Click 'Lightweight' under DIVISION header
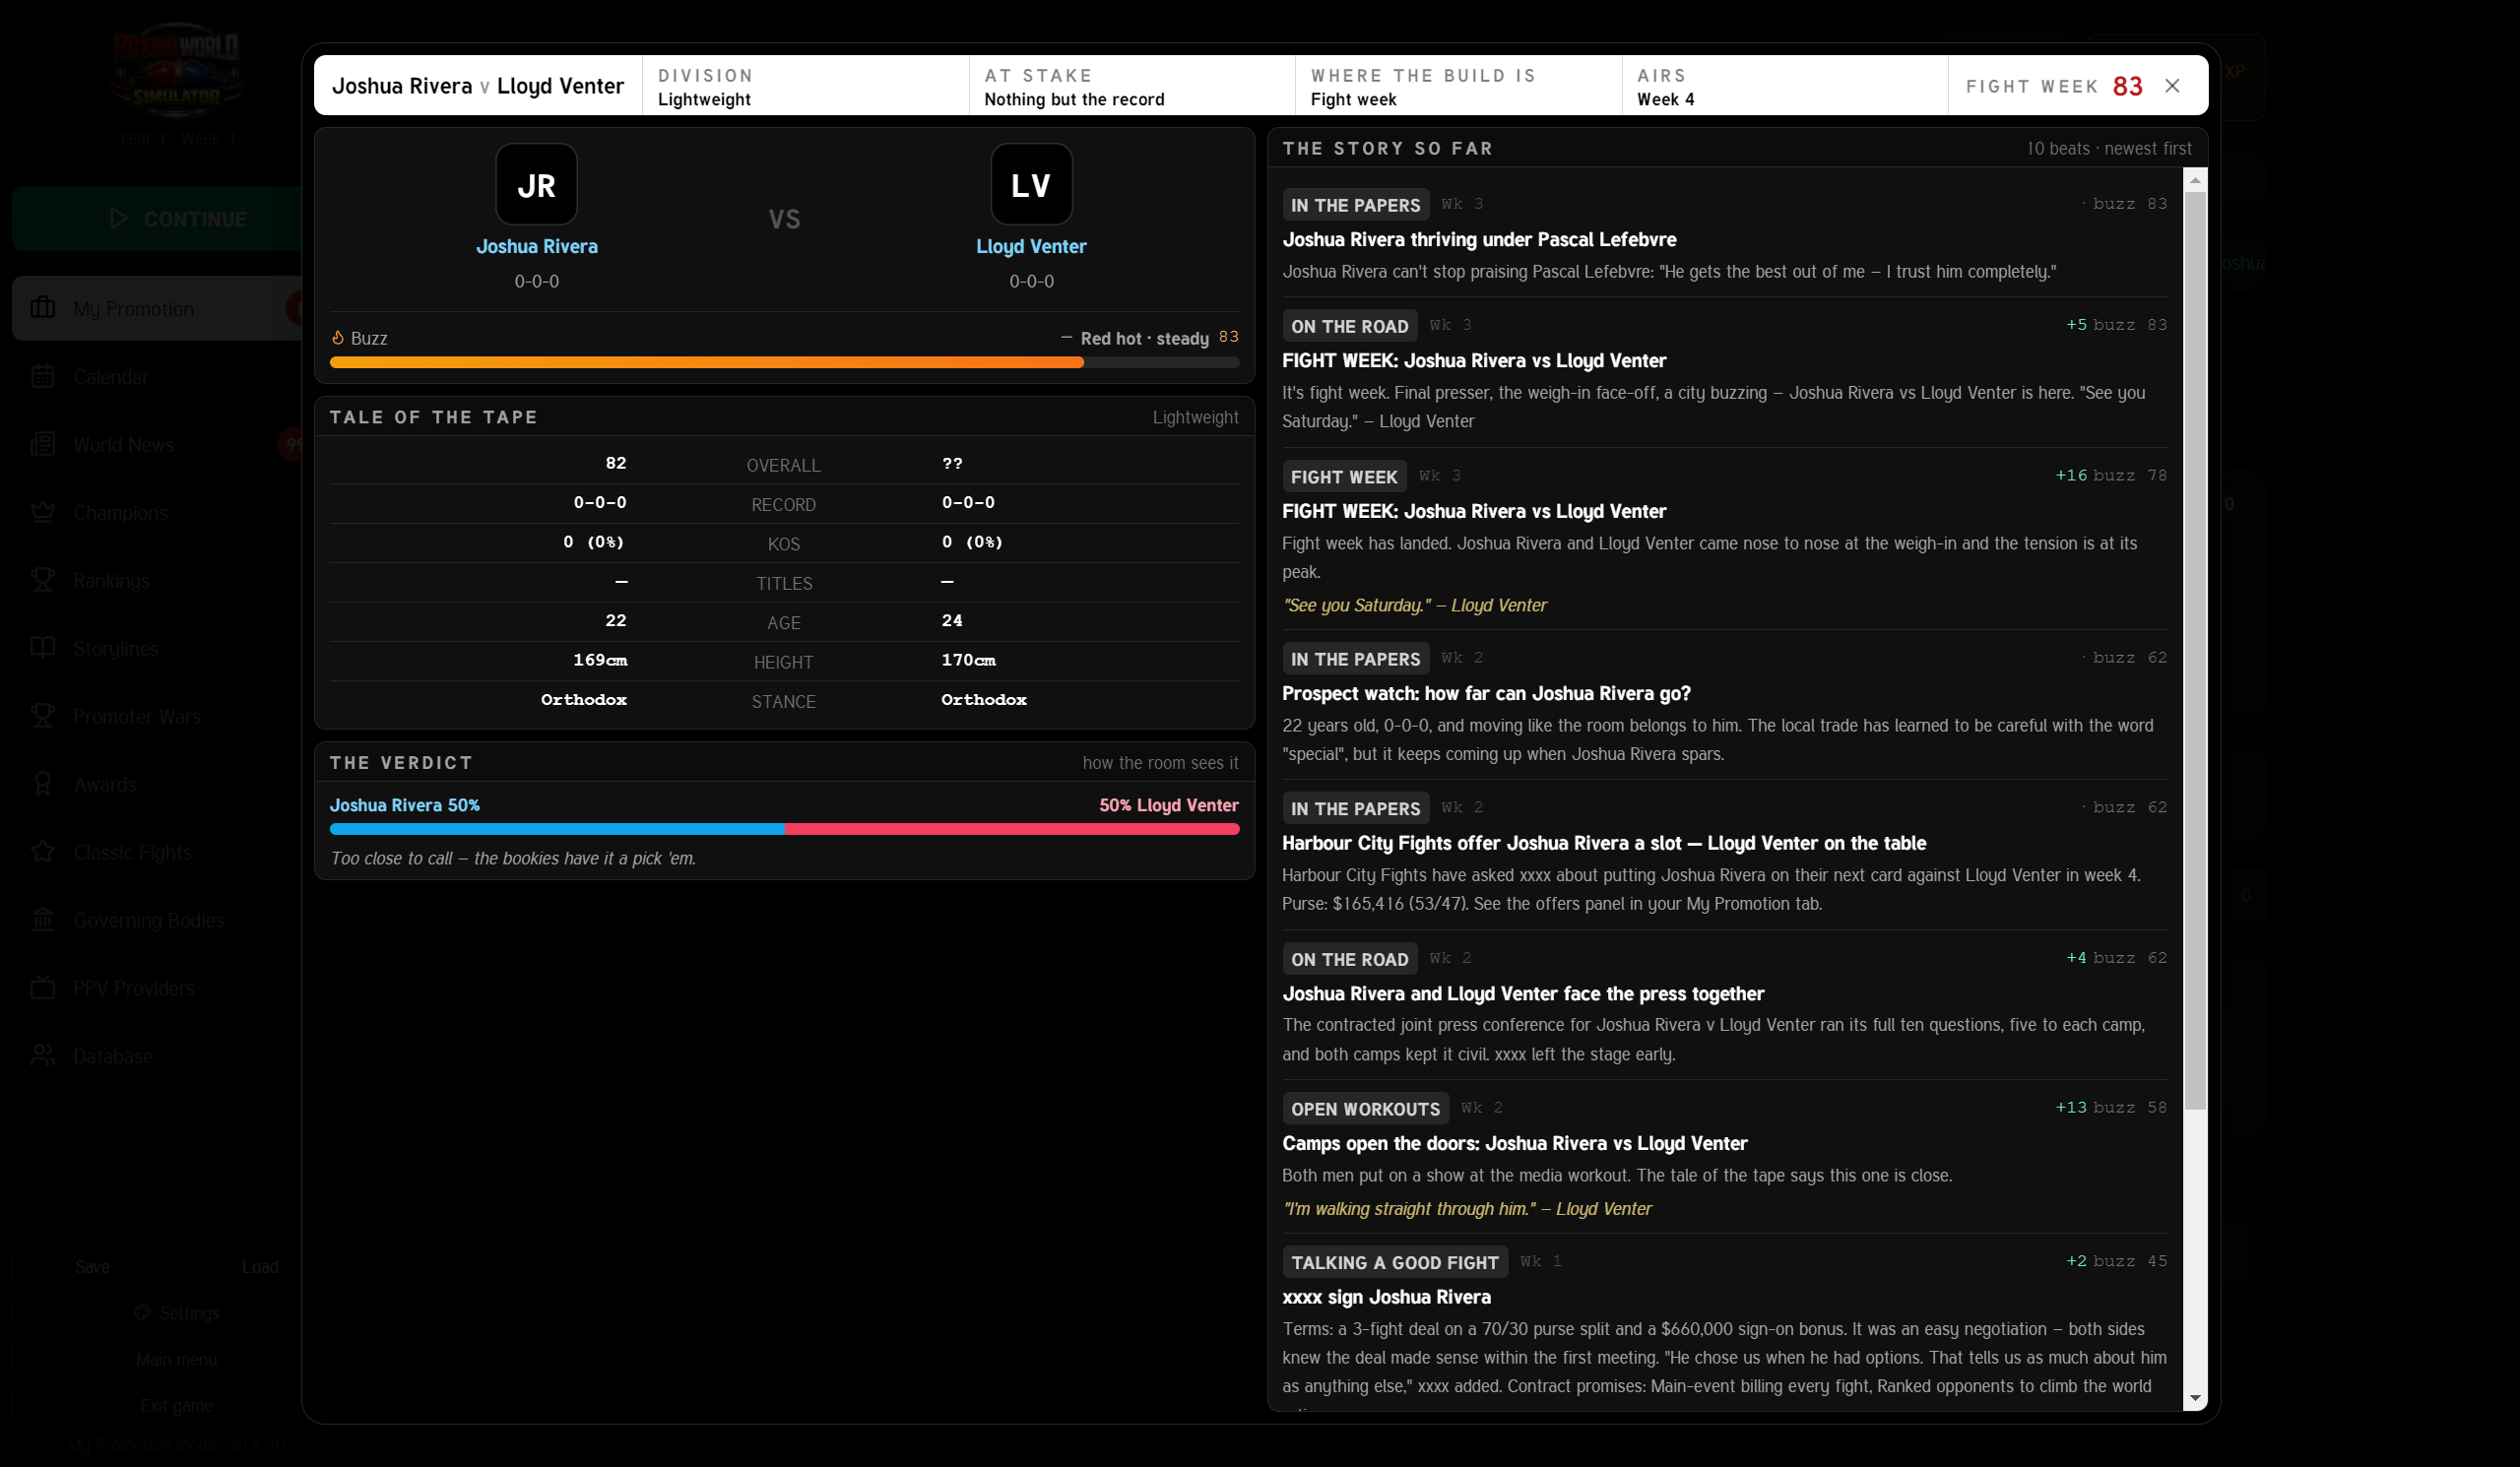The width and height of the screenshot is (2520, 1467). tap(704, 99)
